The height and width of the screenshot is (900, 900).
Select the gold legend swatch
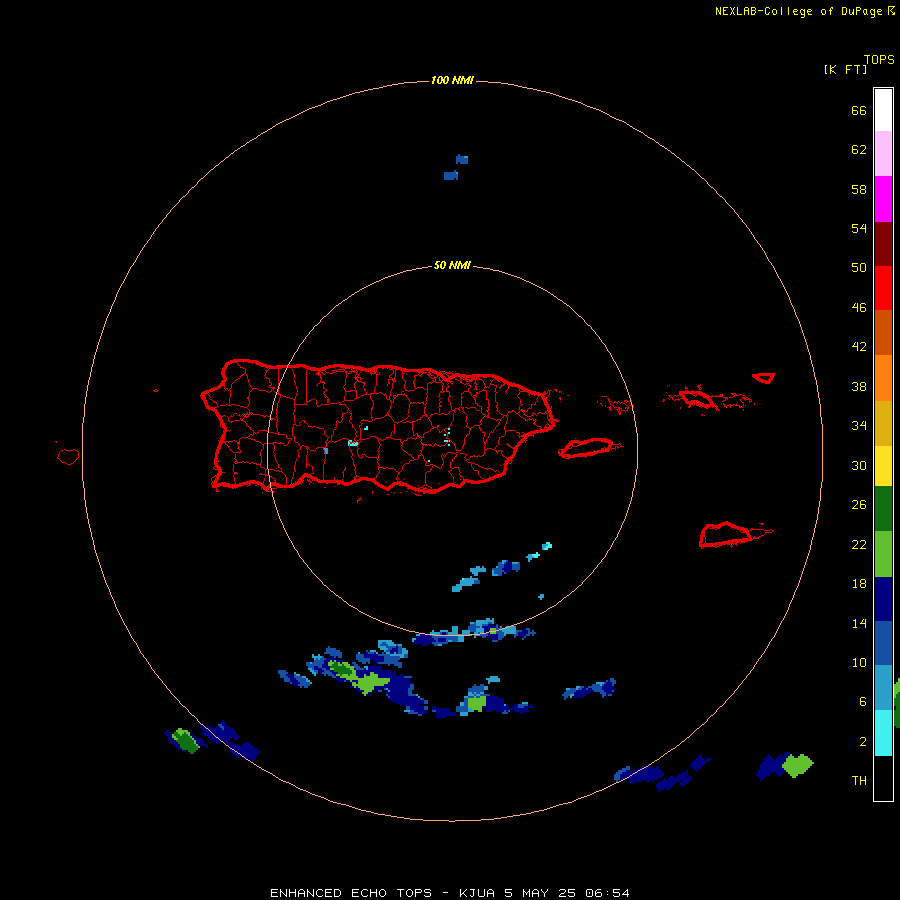pos(883,424)
